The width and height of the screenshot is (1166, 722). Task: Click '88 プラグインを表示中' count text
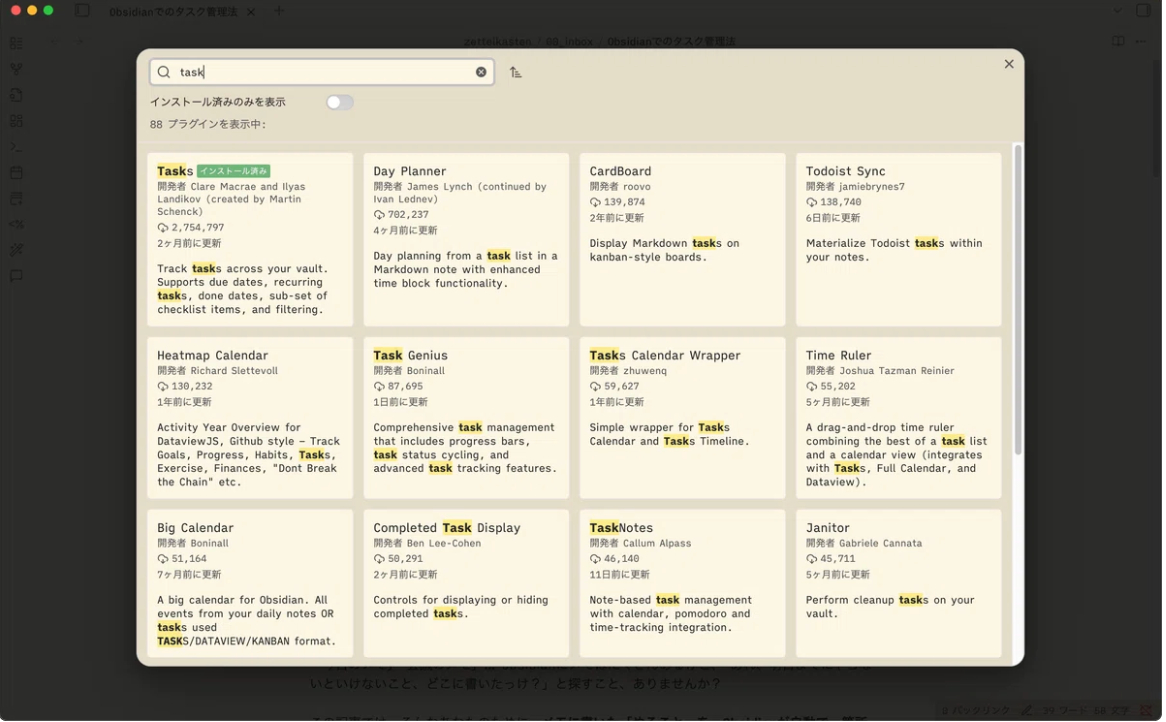tap(207, 124)
